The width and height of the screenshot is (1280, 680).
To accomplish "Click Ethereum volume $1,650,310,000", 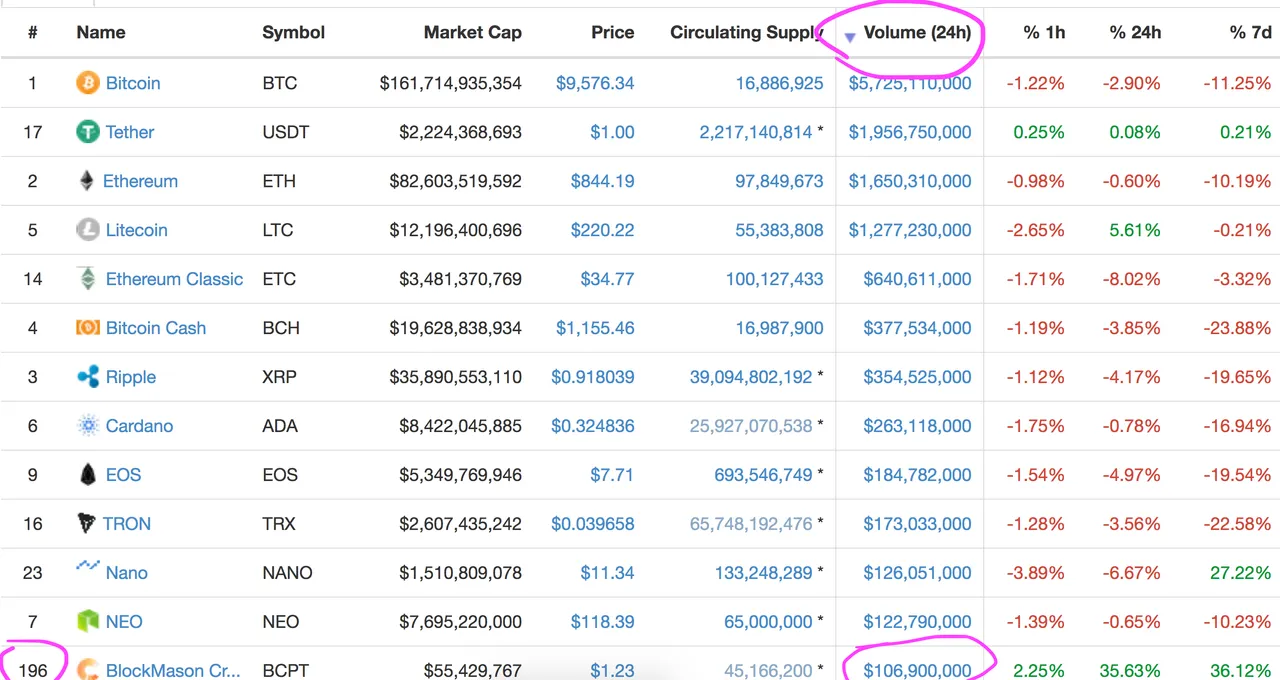I will click(910, 181).
